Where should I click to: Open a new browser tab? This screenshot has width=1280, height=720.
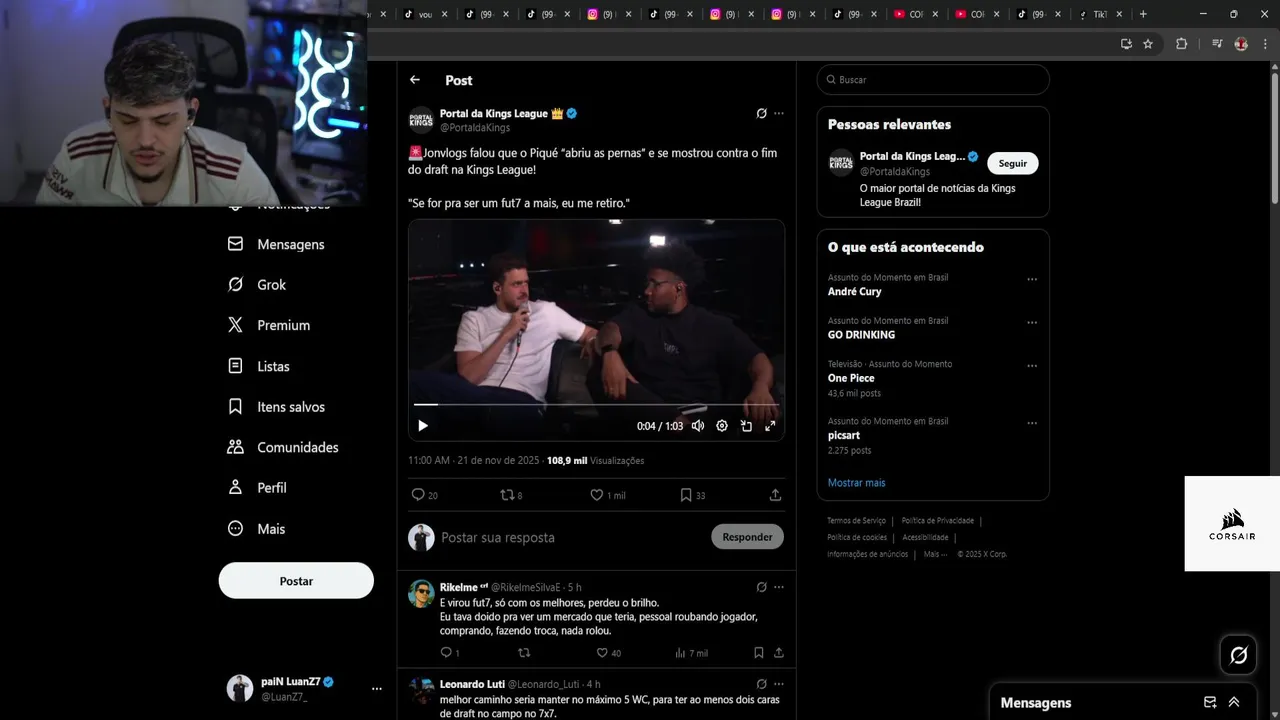(x=1143, y=14)
